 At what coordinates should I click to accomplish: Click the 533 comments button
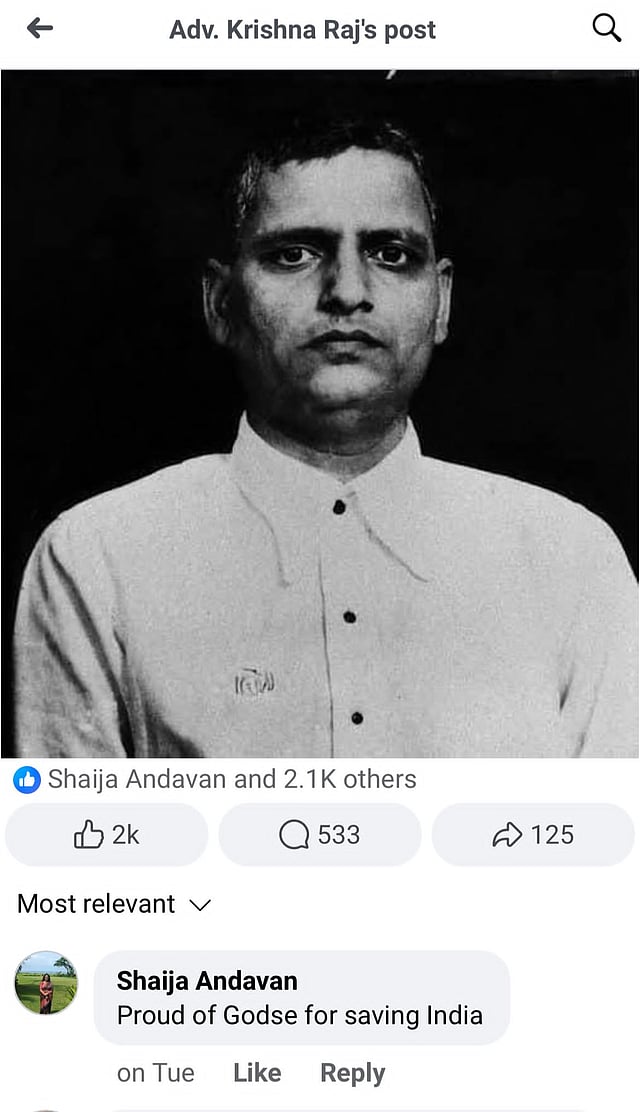click(319, 835)
